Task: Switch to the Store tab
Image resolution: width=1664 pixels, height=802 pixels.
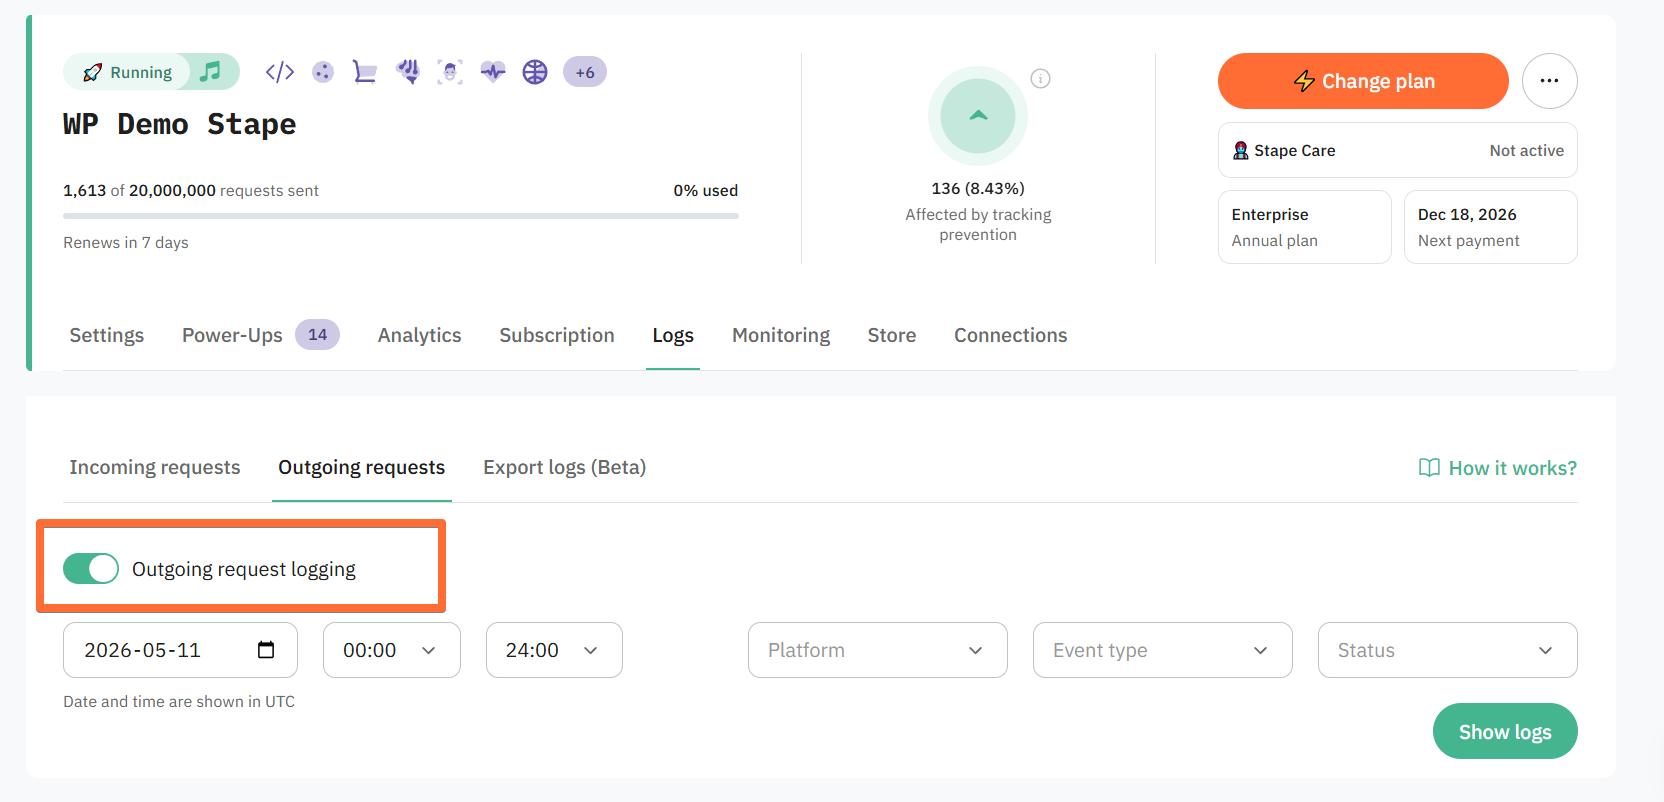Action: (x=892, y=335)
